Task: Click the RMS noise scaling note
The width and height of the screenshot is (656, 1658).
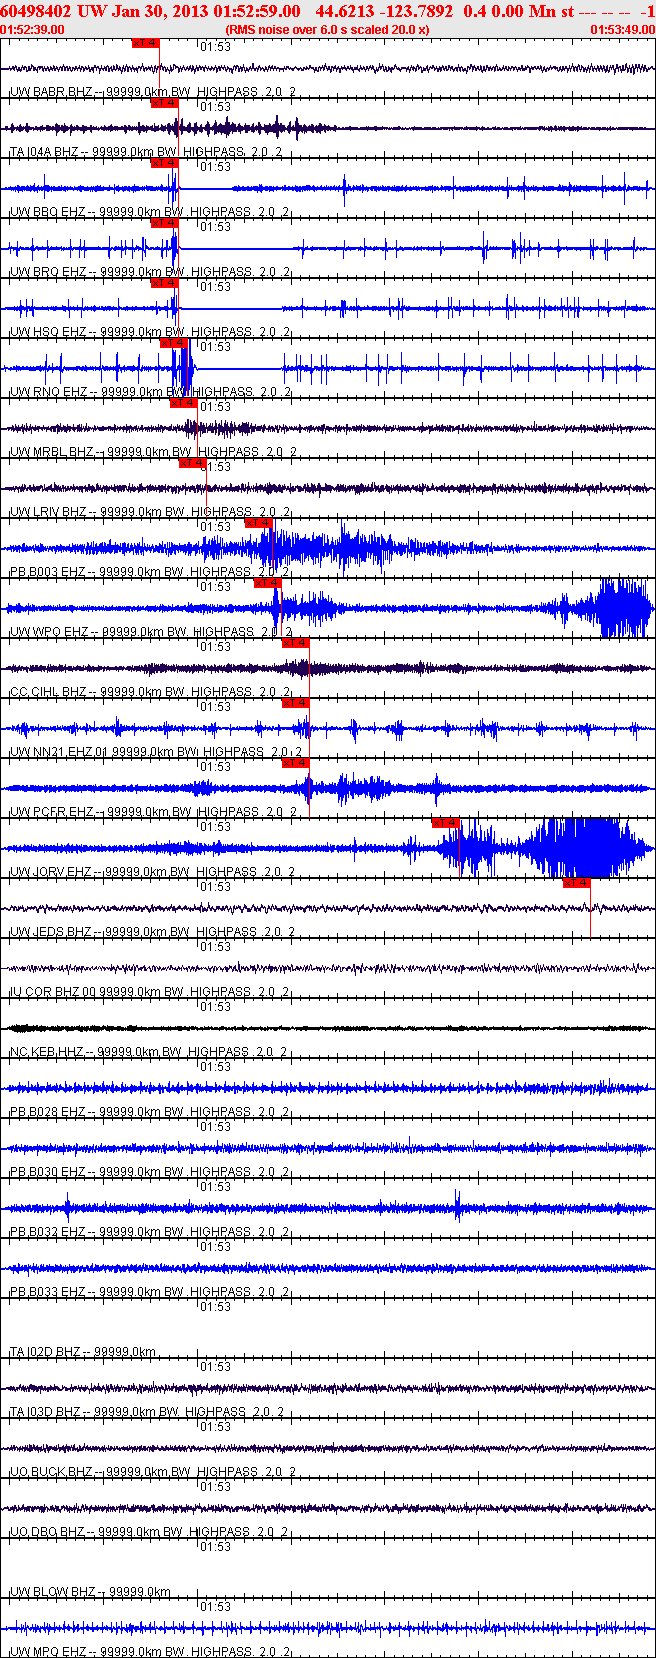Action: pos(327,29)
